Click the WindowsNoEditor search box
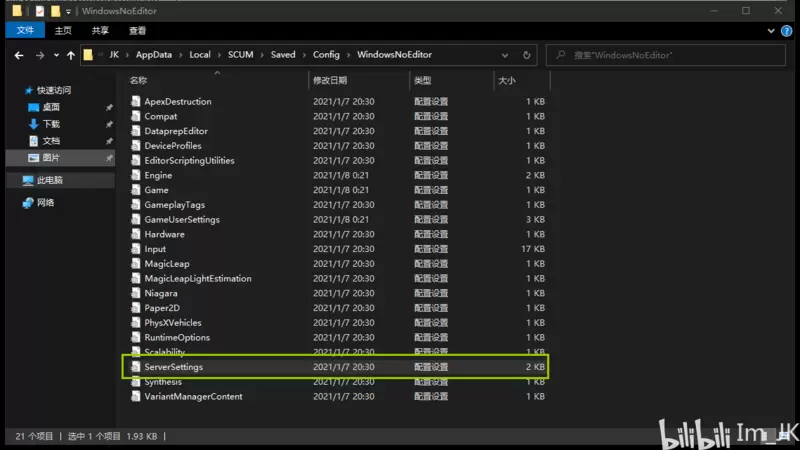The height and width of the screenshot is (450, 800). pyautogui.click(x=666, y=55)
